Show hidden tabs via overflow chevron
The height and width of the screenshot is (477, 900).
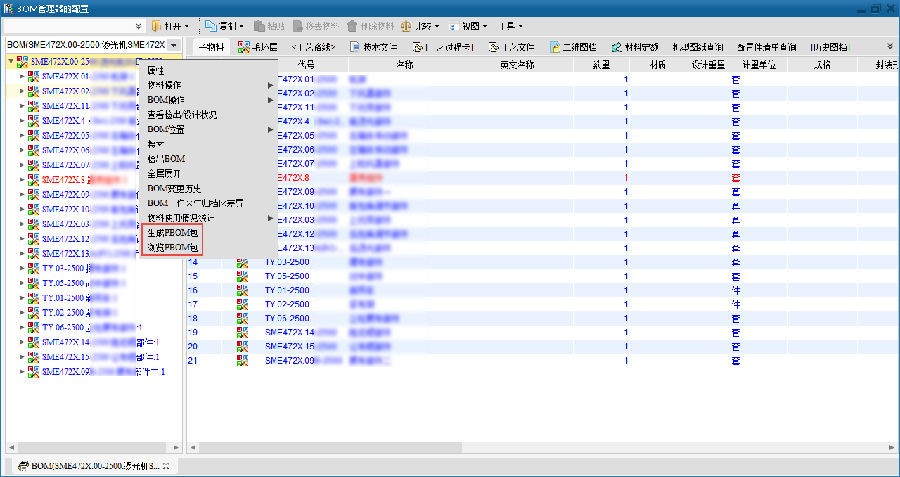point(889,46)
